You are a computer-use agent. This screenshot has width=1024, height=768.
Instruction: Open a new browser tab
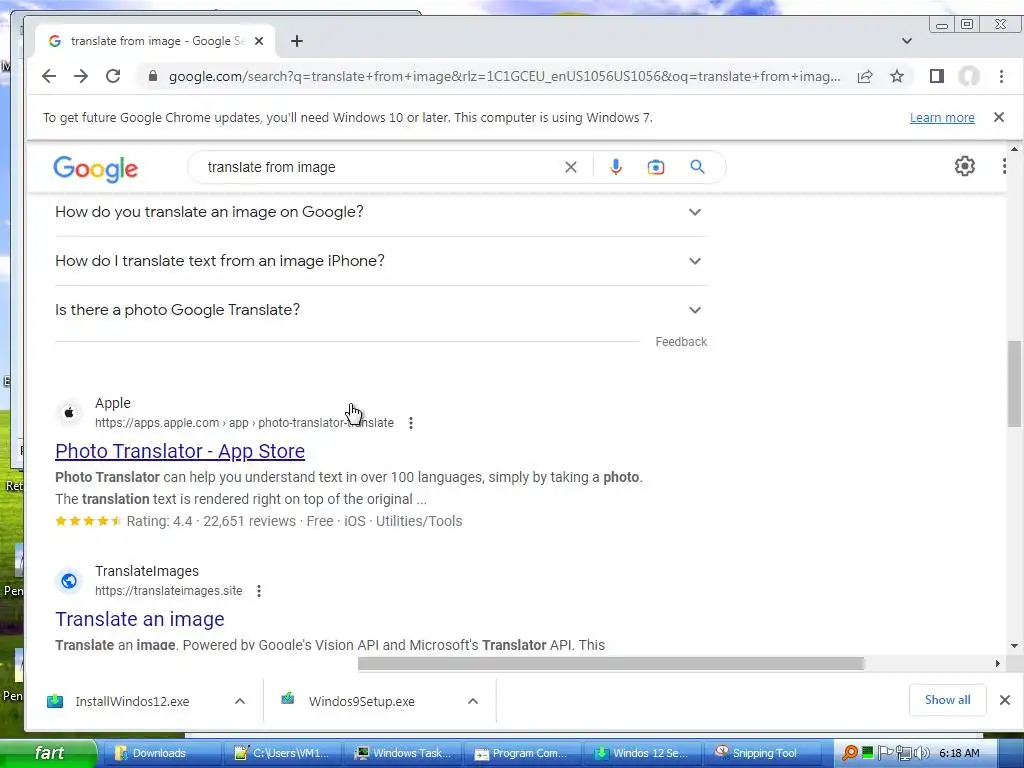coord(296,41)
